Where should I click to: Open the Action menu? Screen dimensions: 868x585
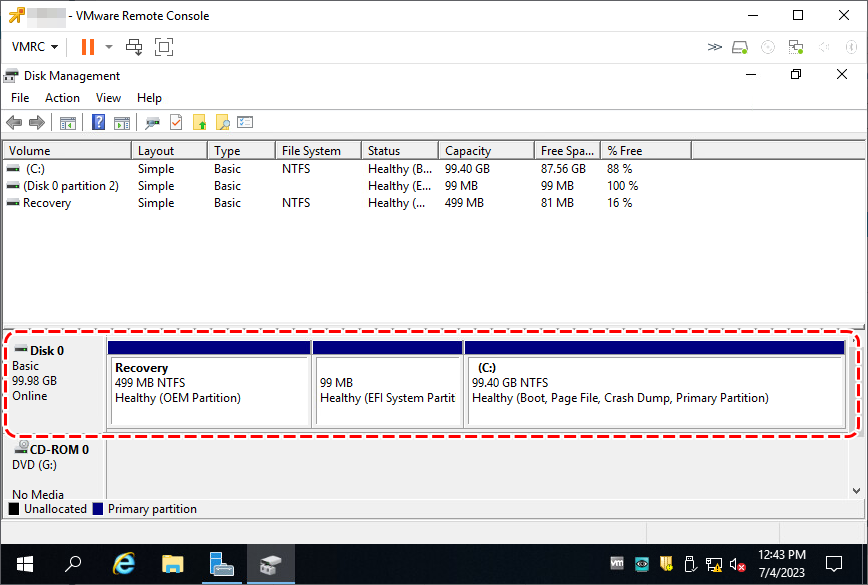click(62, 98)
